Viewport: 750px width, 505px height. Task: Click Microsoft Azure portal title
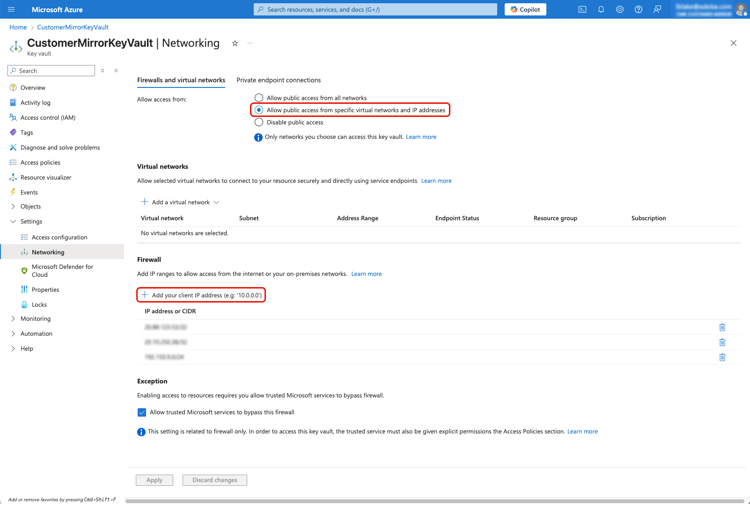click(57, 10)
